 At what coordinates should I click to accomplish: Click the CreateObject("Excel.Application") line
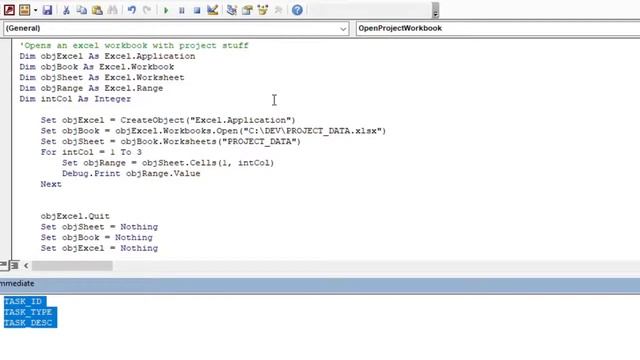click(168, 120)
